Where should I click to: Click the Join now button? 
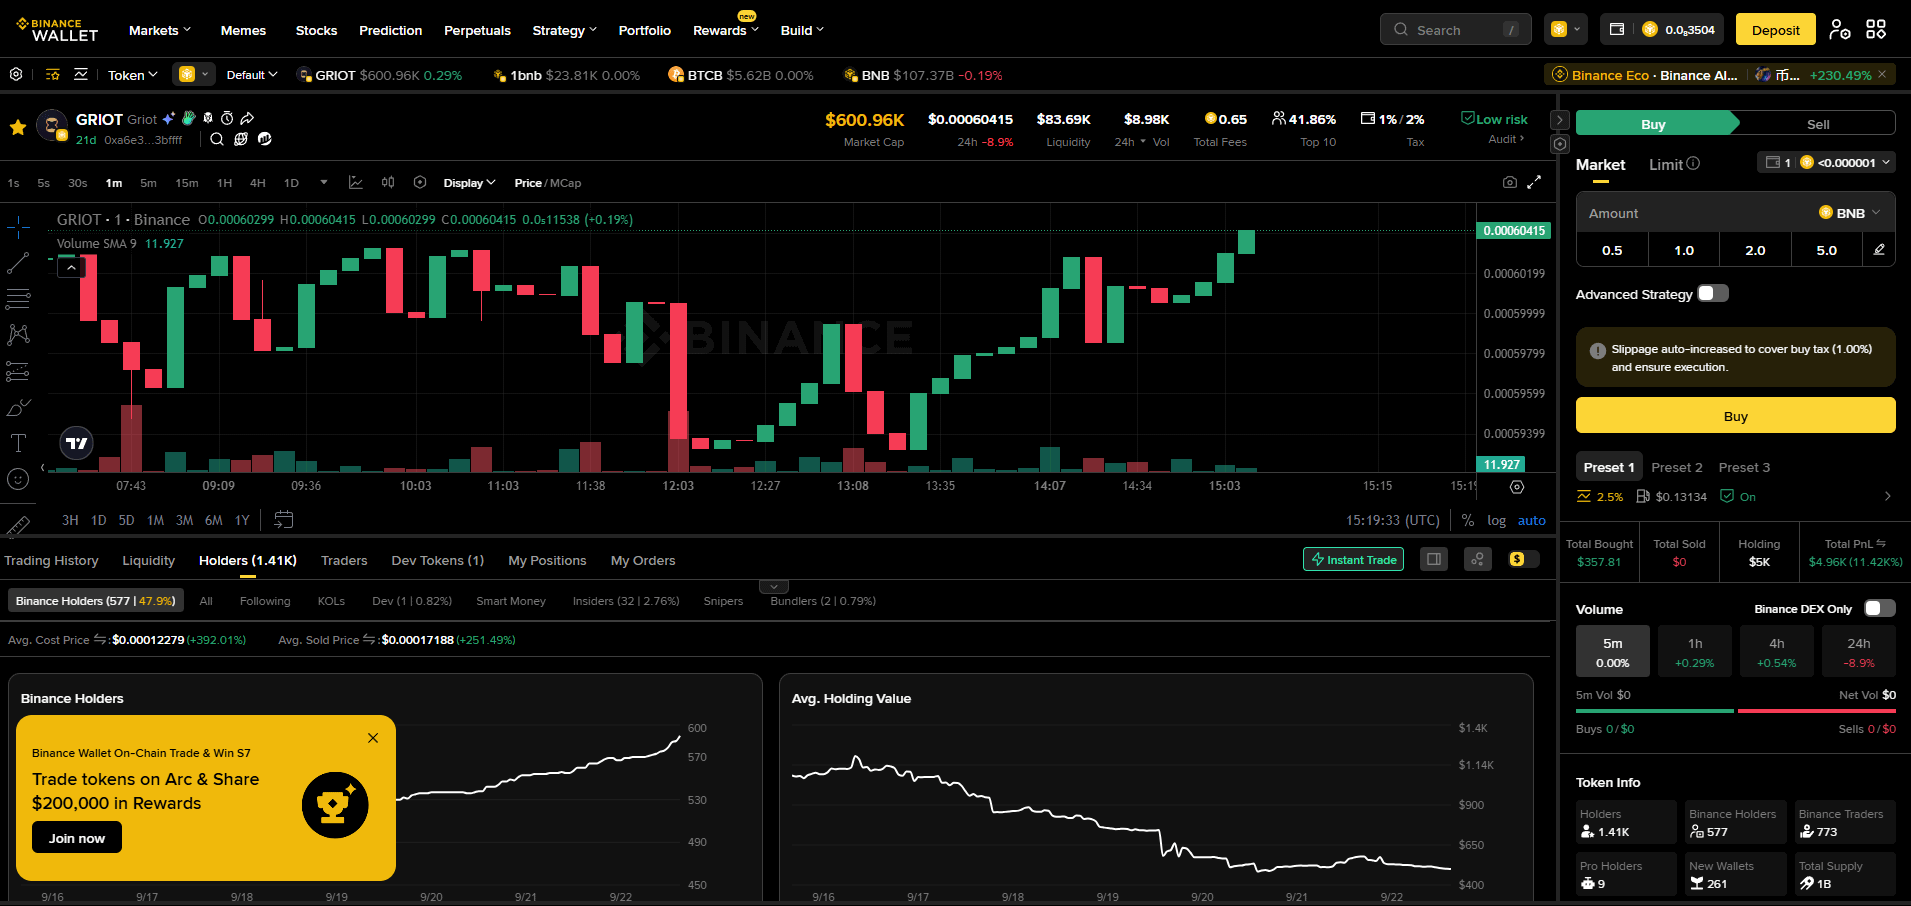pyautogui.click(x=77, y=838)
